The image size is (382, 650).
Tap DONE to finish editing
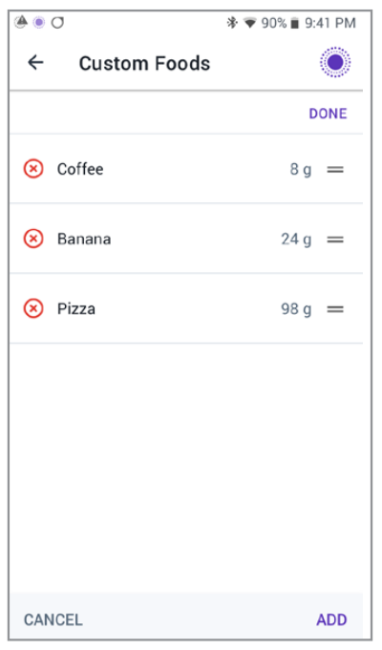[328, 114]
